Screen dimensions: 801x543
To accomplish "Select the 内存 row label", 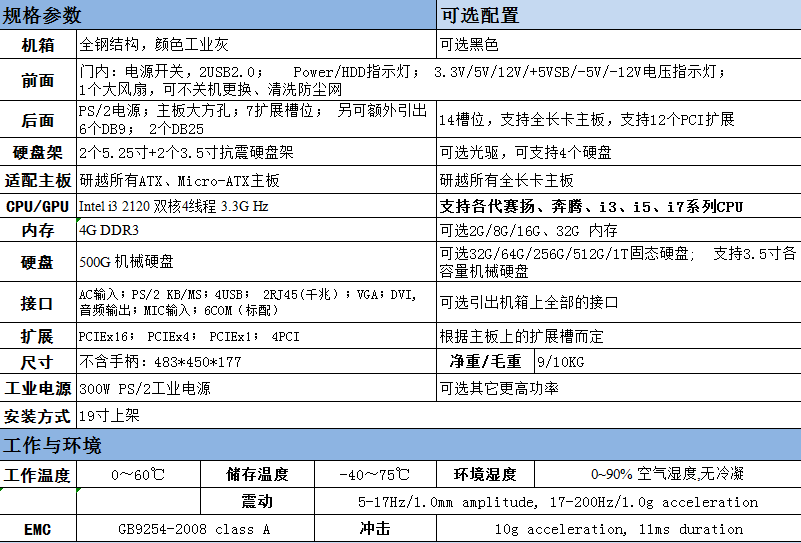I will tap(38, 230).
